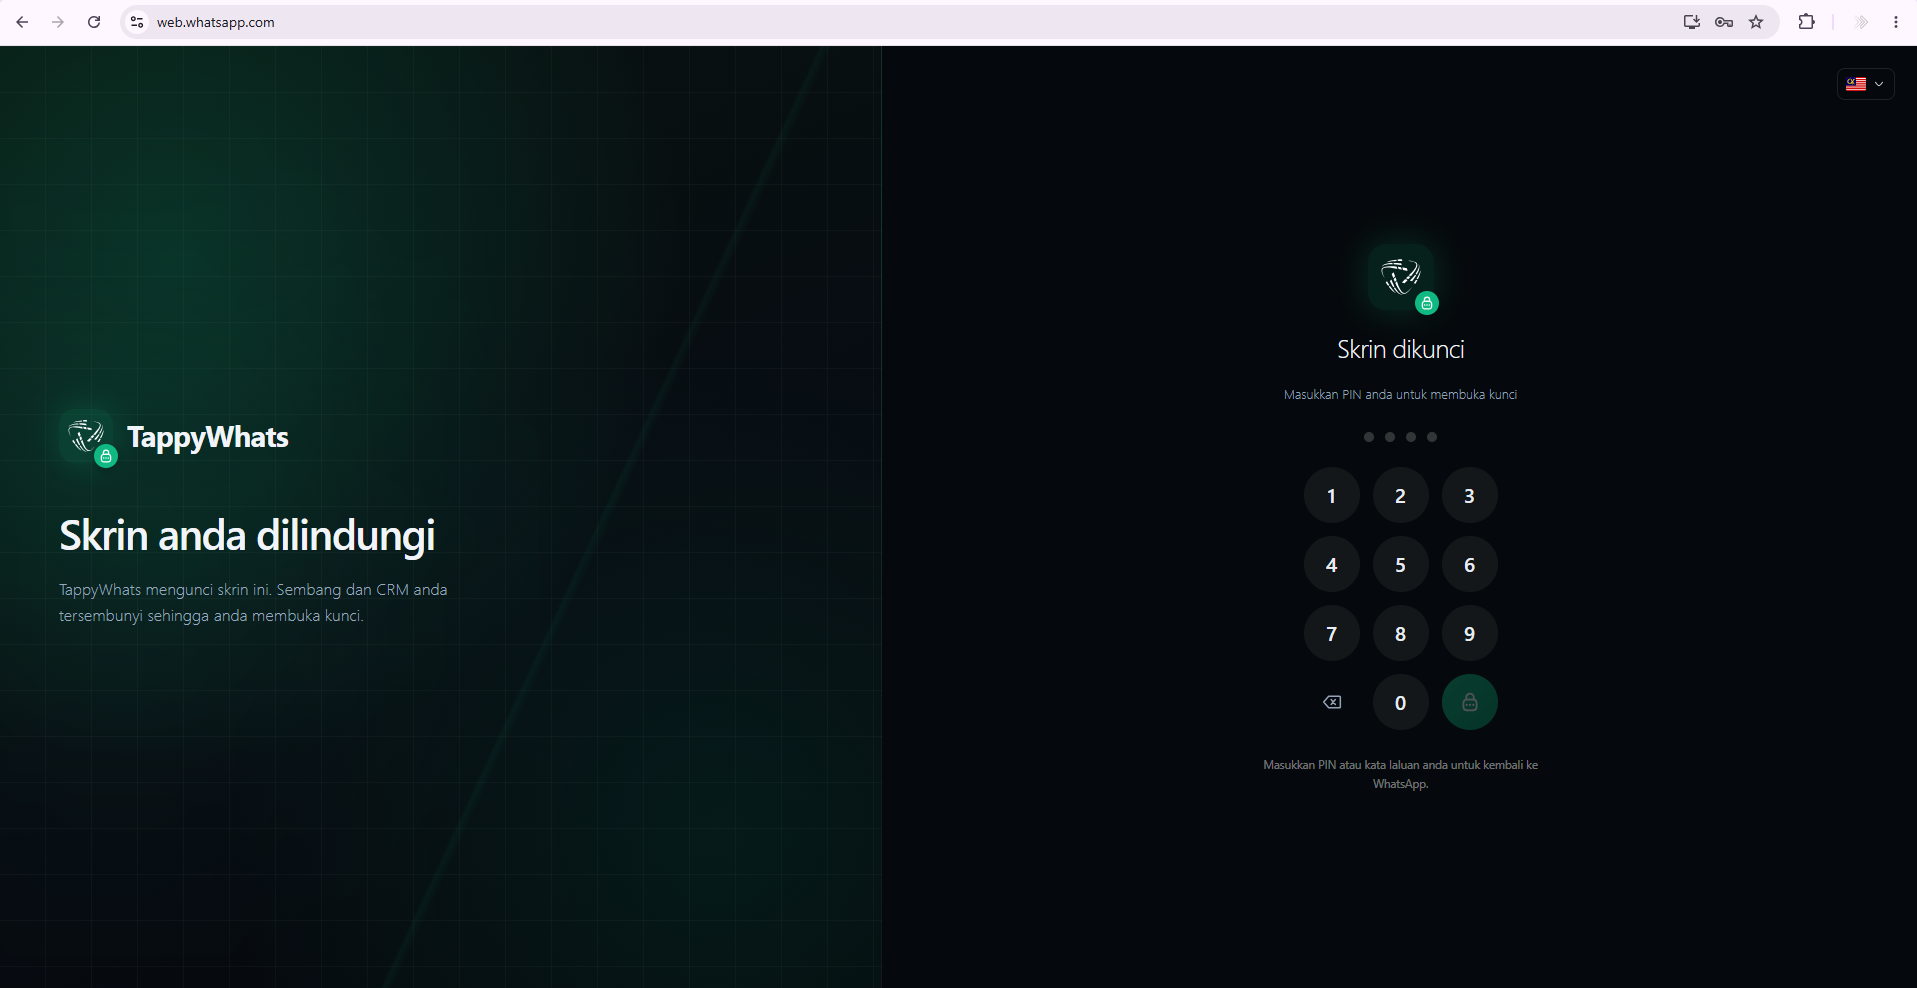This screenshot has width=1917, height=988.
Task: Tap keypad digit 9
Action: tap(1469, 633)
